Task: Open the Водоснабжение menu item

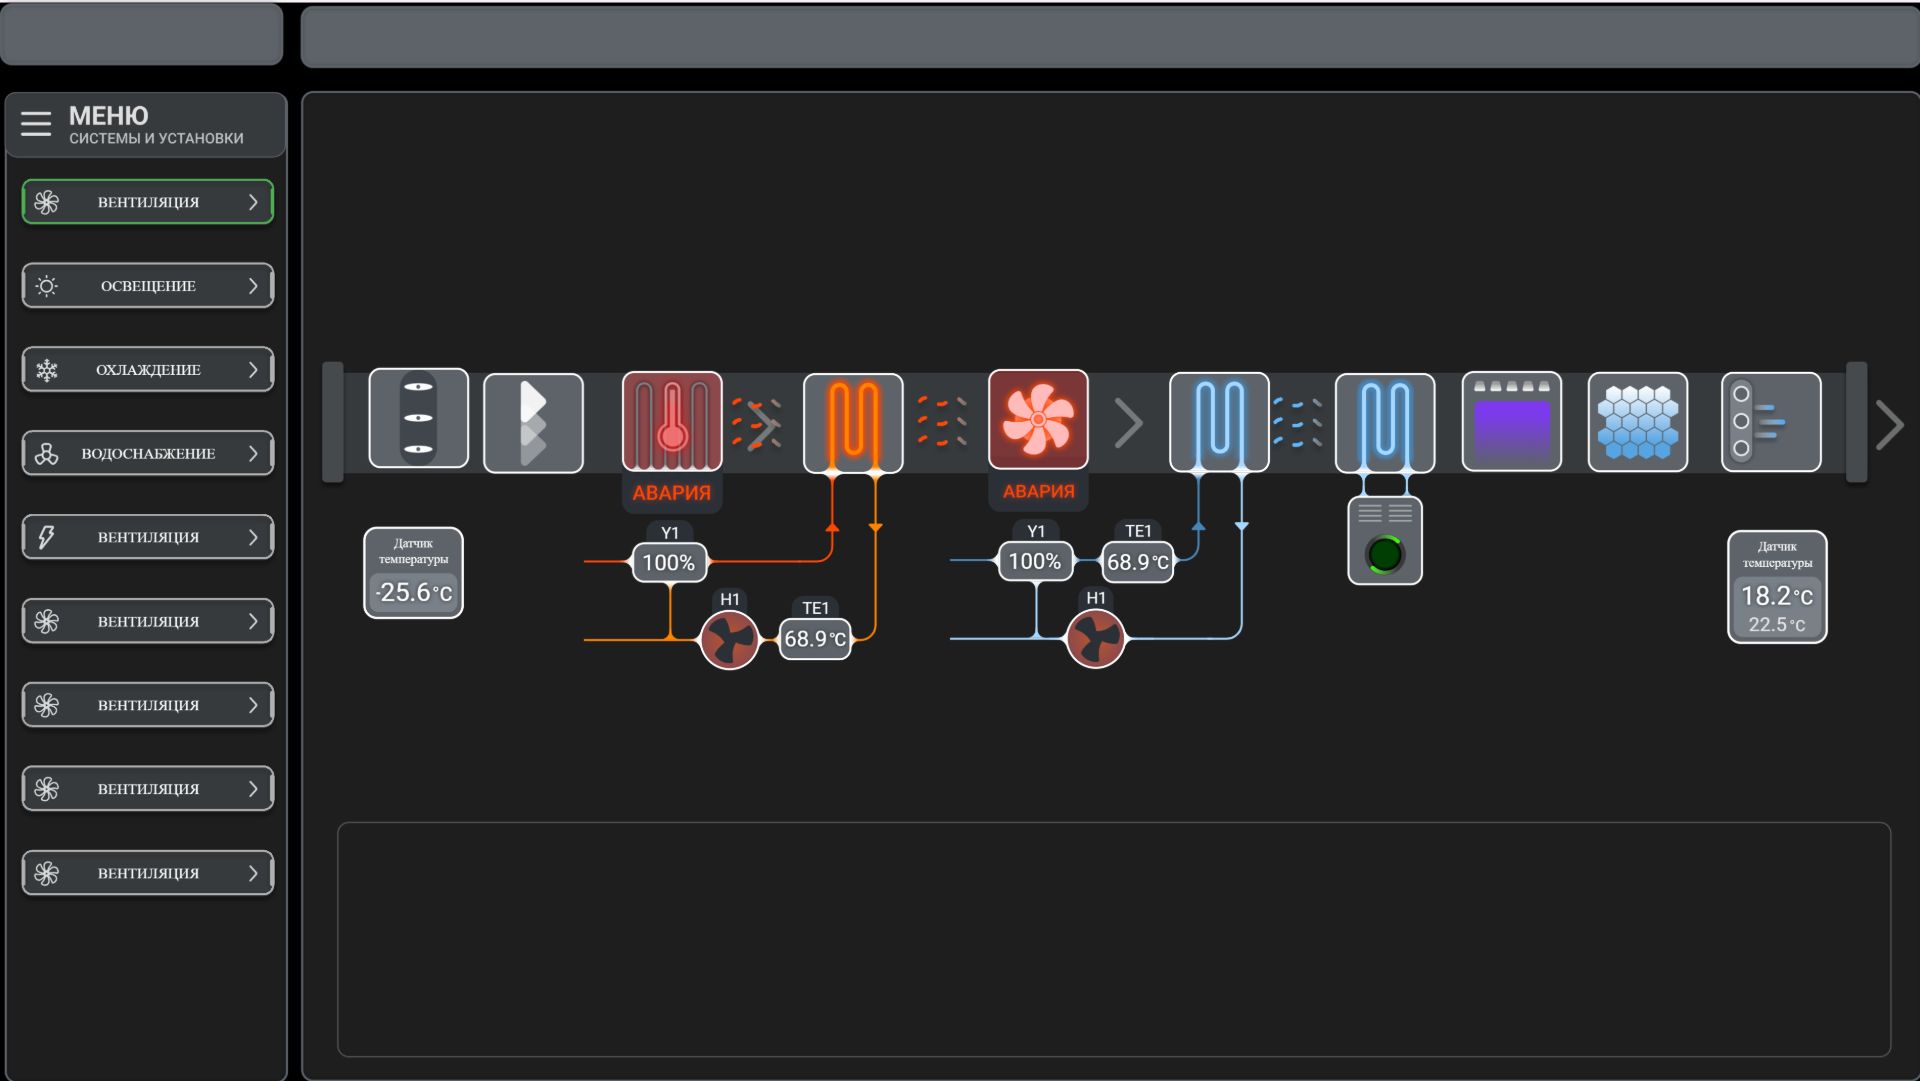Action: [x=147, y=453]
